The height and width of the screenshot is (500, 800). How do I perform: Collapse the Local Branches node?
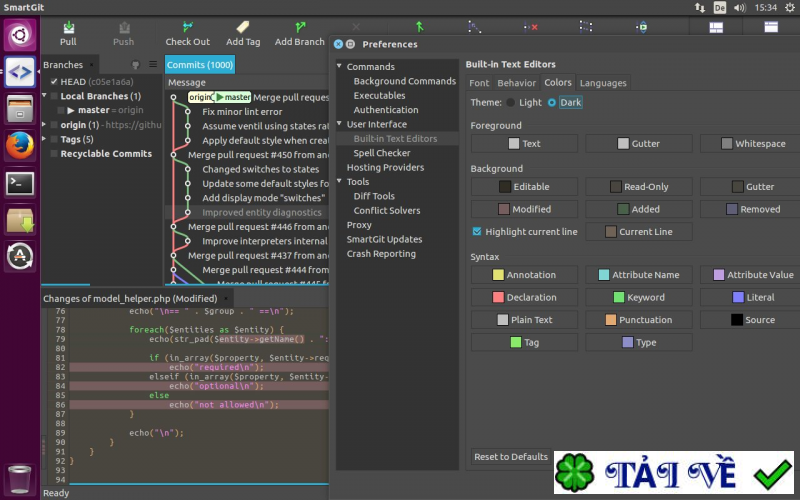click(46, 97)
